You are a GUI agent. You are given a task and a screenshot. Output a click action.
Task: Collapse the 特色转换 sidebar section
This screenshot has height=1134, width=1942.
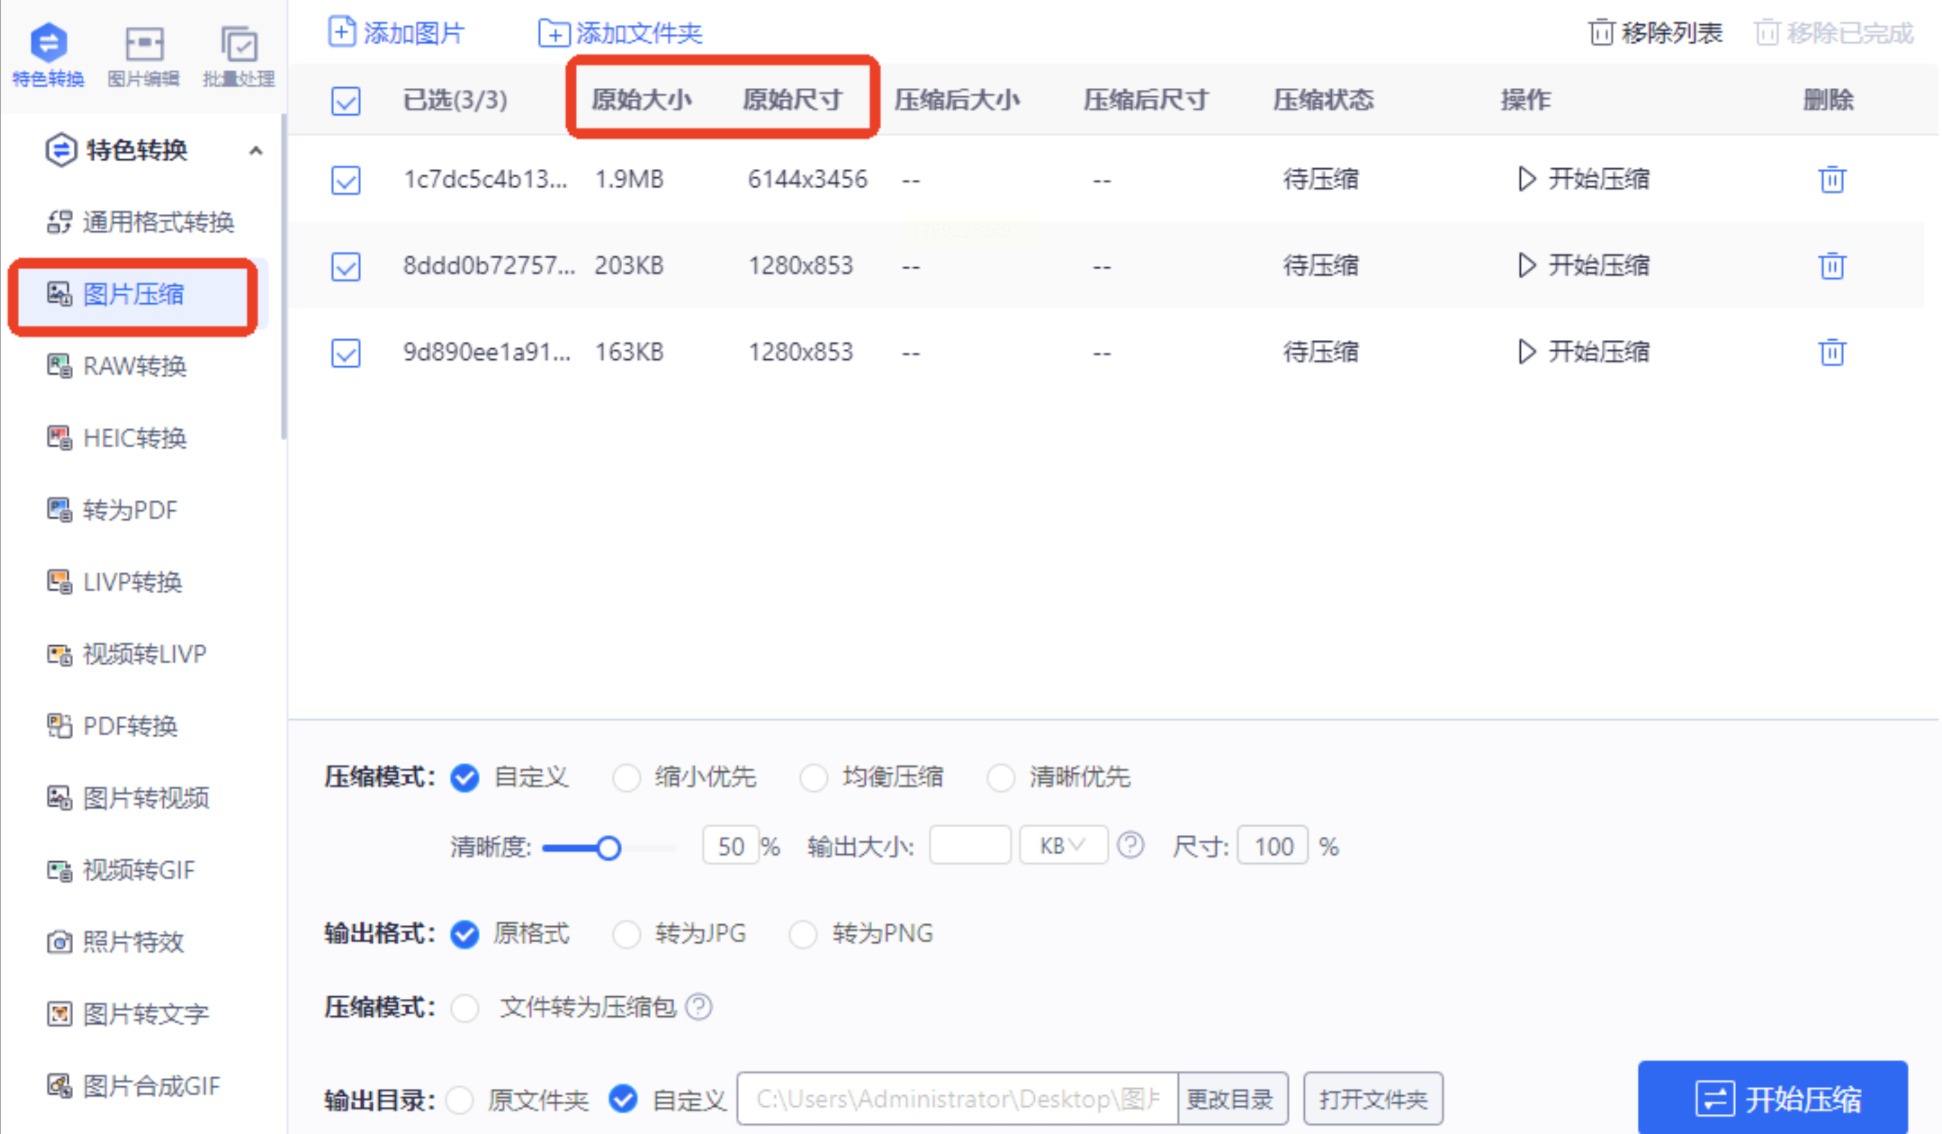point(256,151)
